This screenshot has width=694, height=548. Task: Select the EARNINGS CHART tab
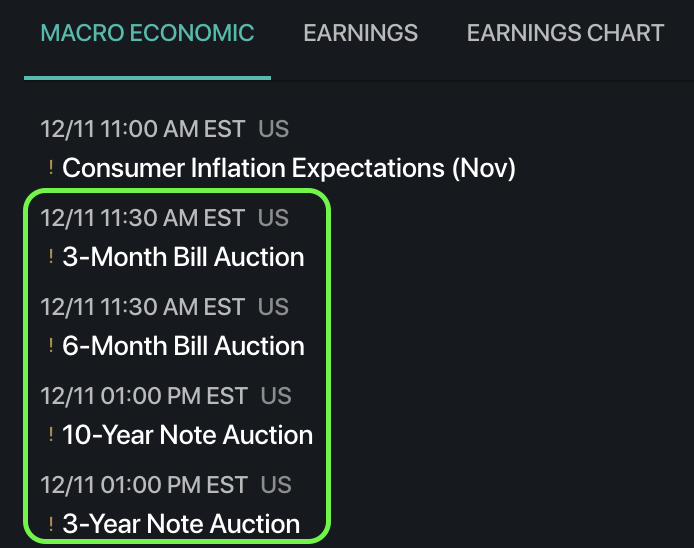565,33
